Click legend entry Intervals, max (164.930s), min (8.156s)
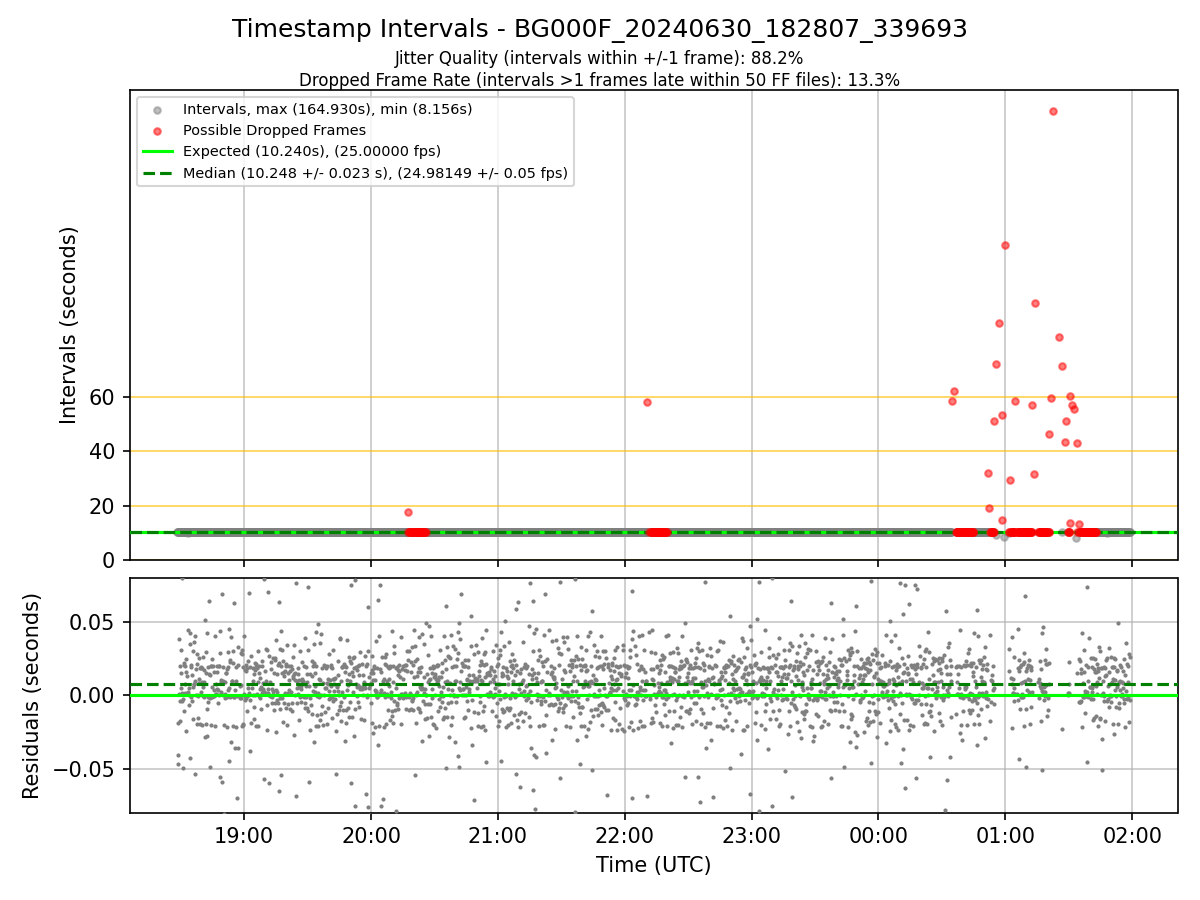Screen dimensions: 1200x900 (x=327, y=108)
